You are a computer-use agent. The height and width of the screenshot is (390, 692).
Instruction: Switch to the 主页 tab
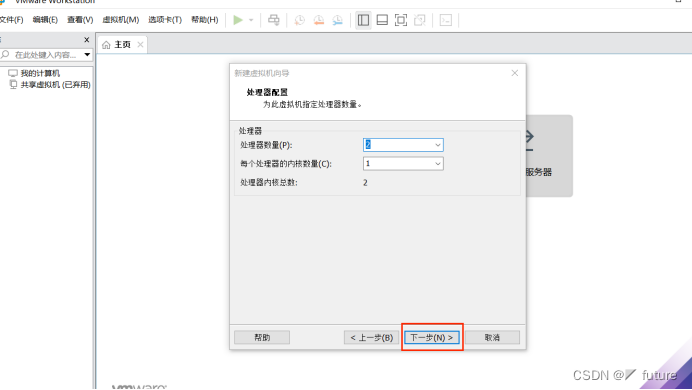click(x=122, y=45)
